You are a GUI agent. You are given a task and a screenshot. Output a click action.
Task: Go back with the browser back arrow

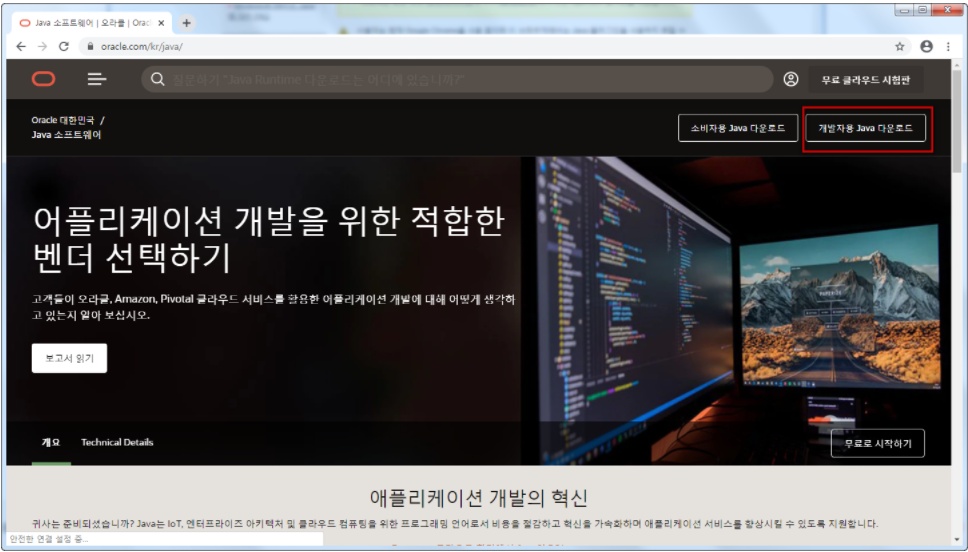pyautogui.click(x=21, y=46)
